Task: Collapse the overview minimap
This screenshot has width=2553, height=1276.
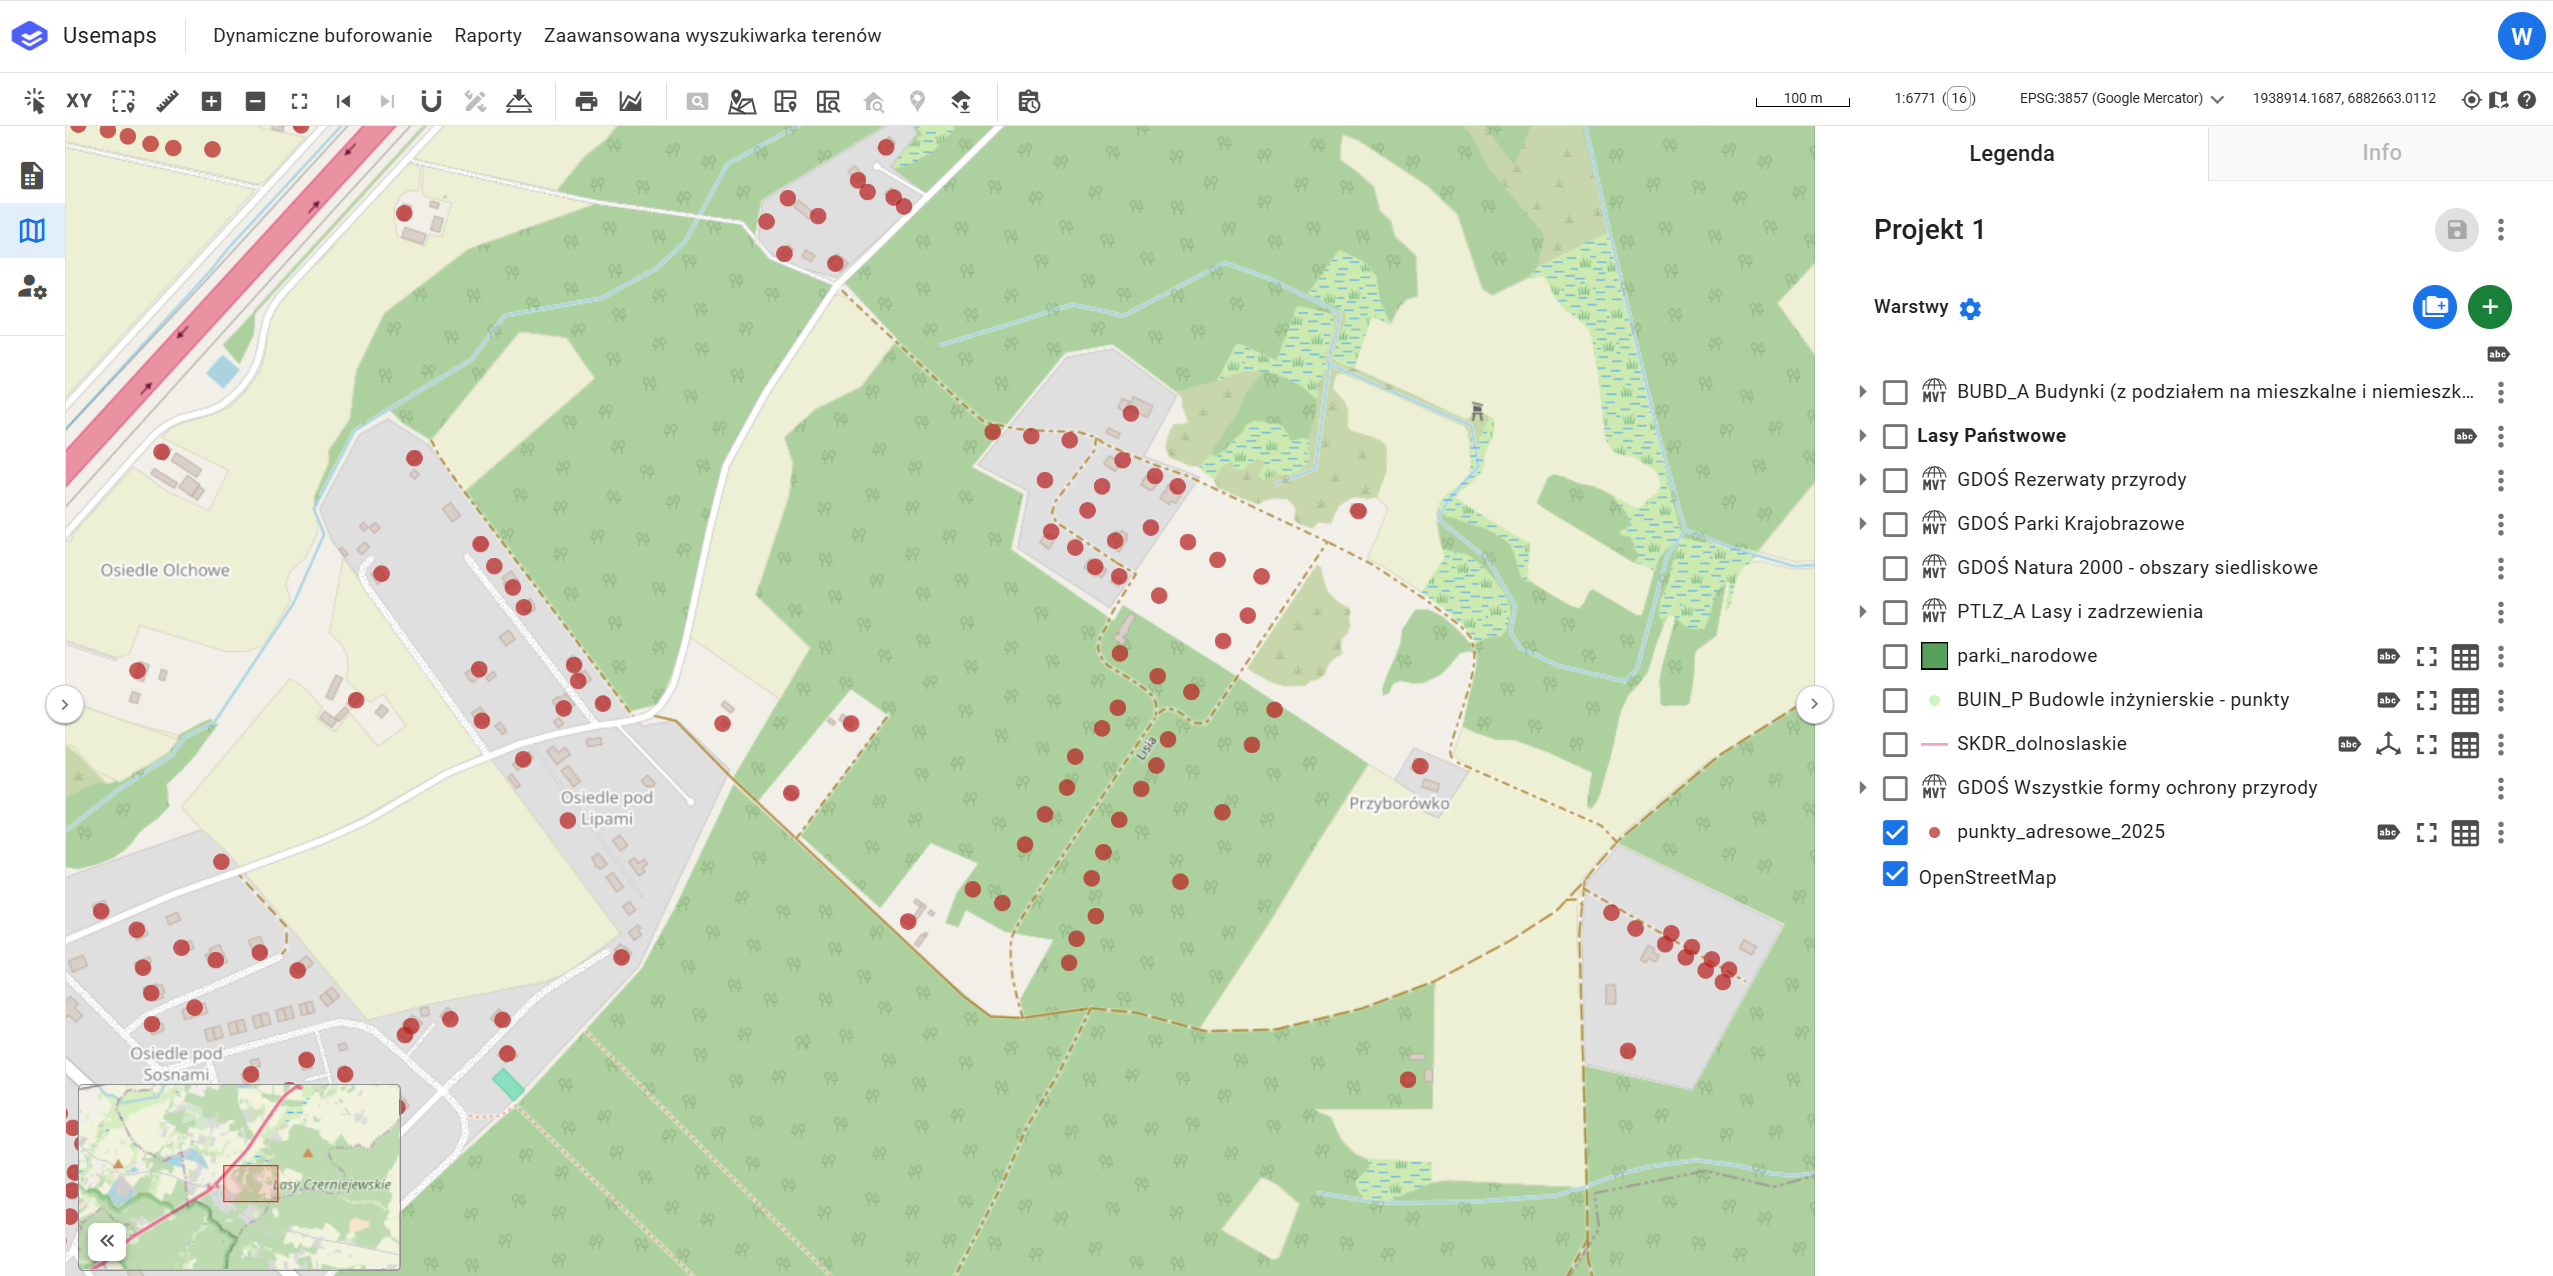Action: pos(107,1241)
